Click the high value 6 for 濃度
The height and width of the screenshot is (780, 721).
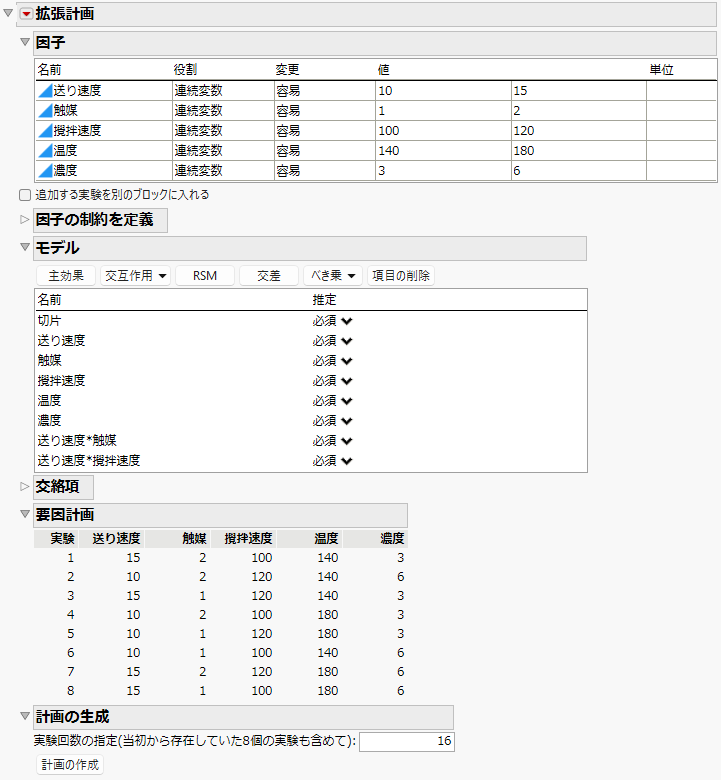coord(579,171)
